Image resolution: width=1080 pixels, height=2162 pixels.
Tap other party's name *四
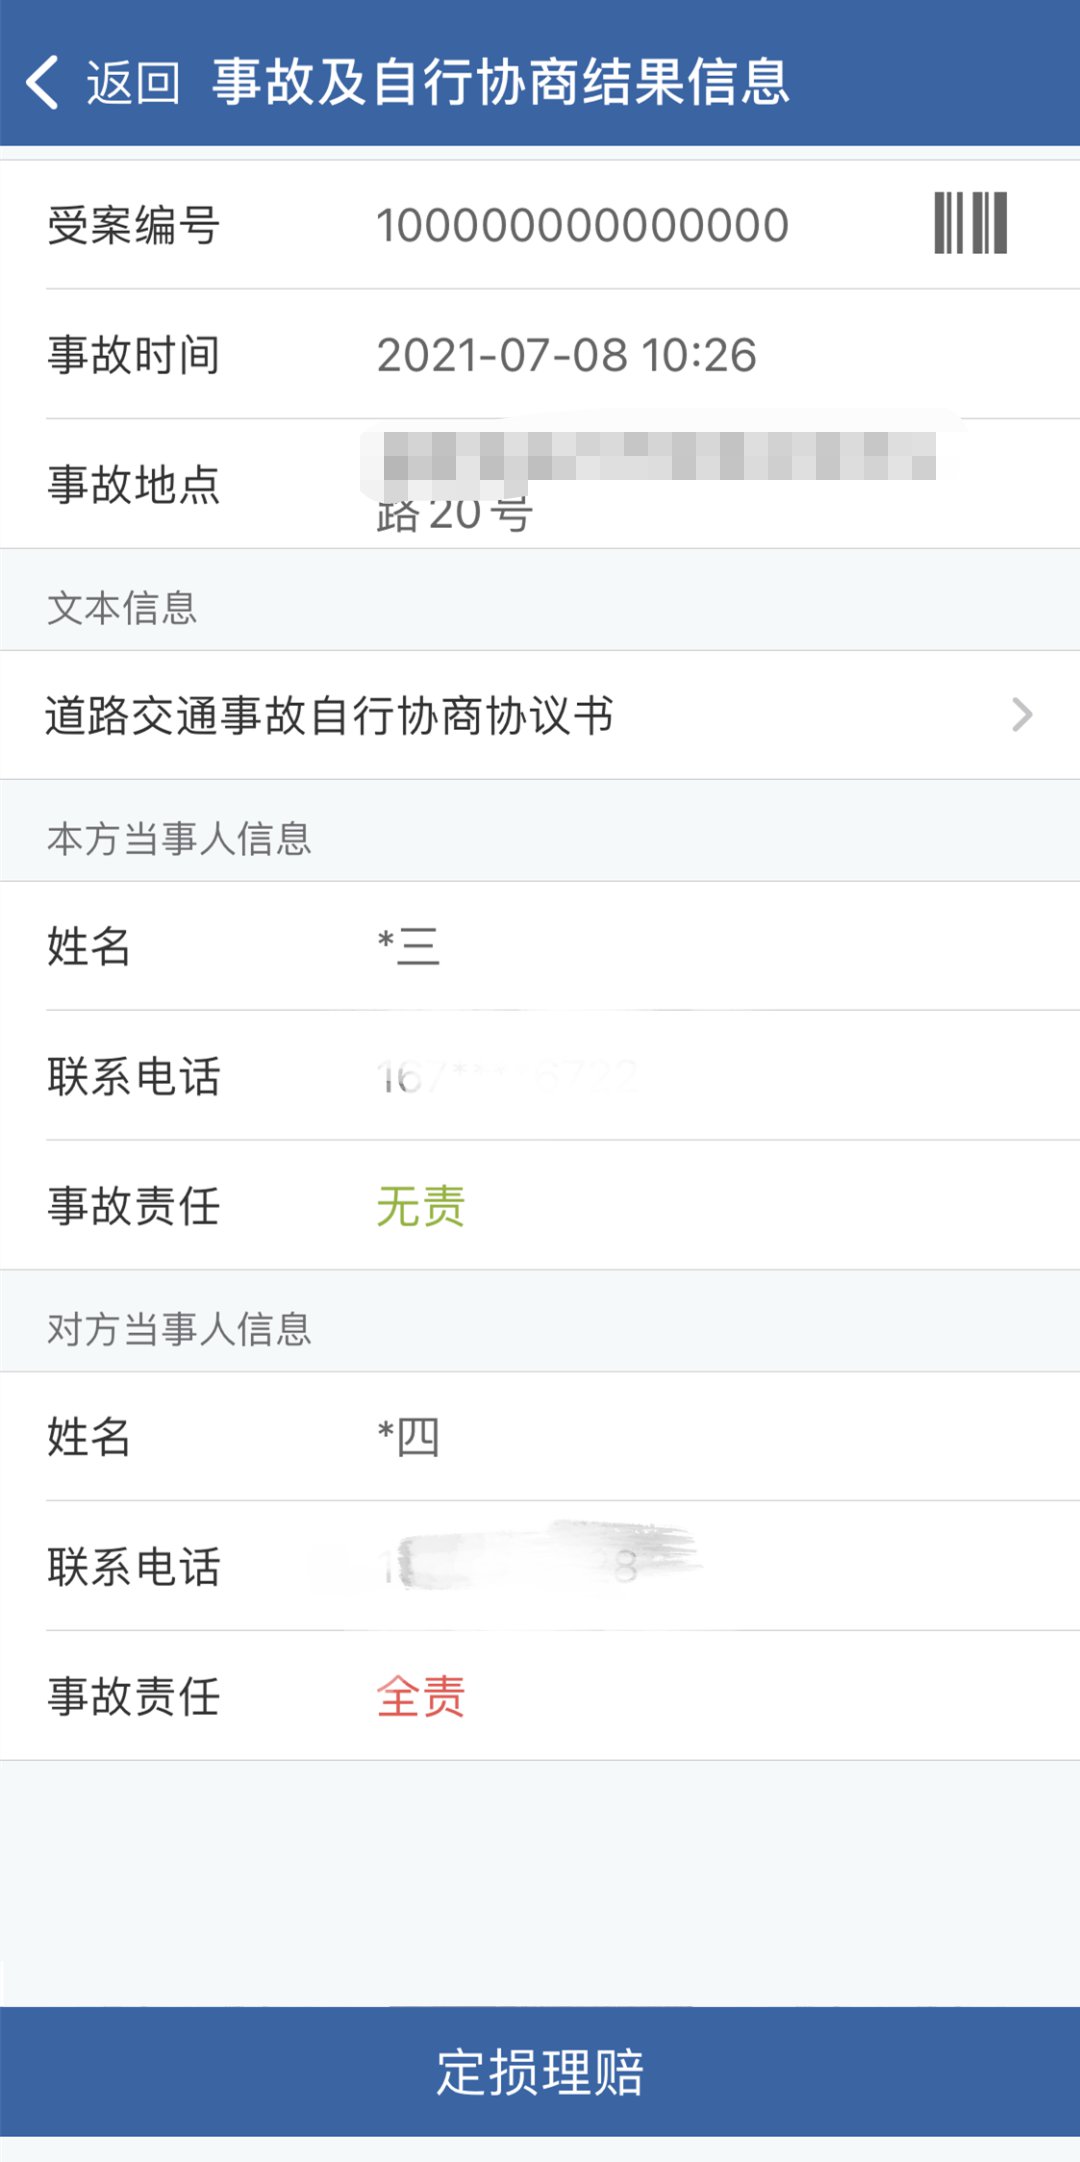tap(409, 1437)
